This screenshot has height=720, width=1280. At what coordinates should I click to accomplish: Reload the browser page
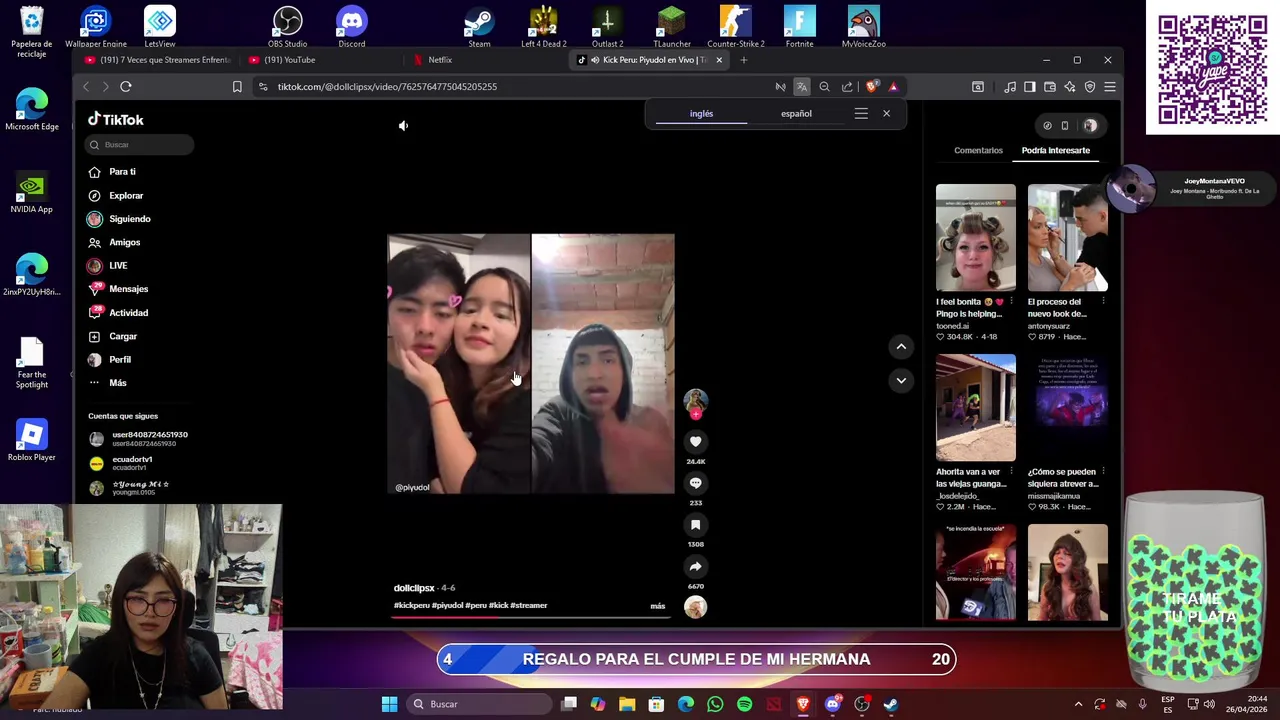[x=126, y=87]
